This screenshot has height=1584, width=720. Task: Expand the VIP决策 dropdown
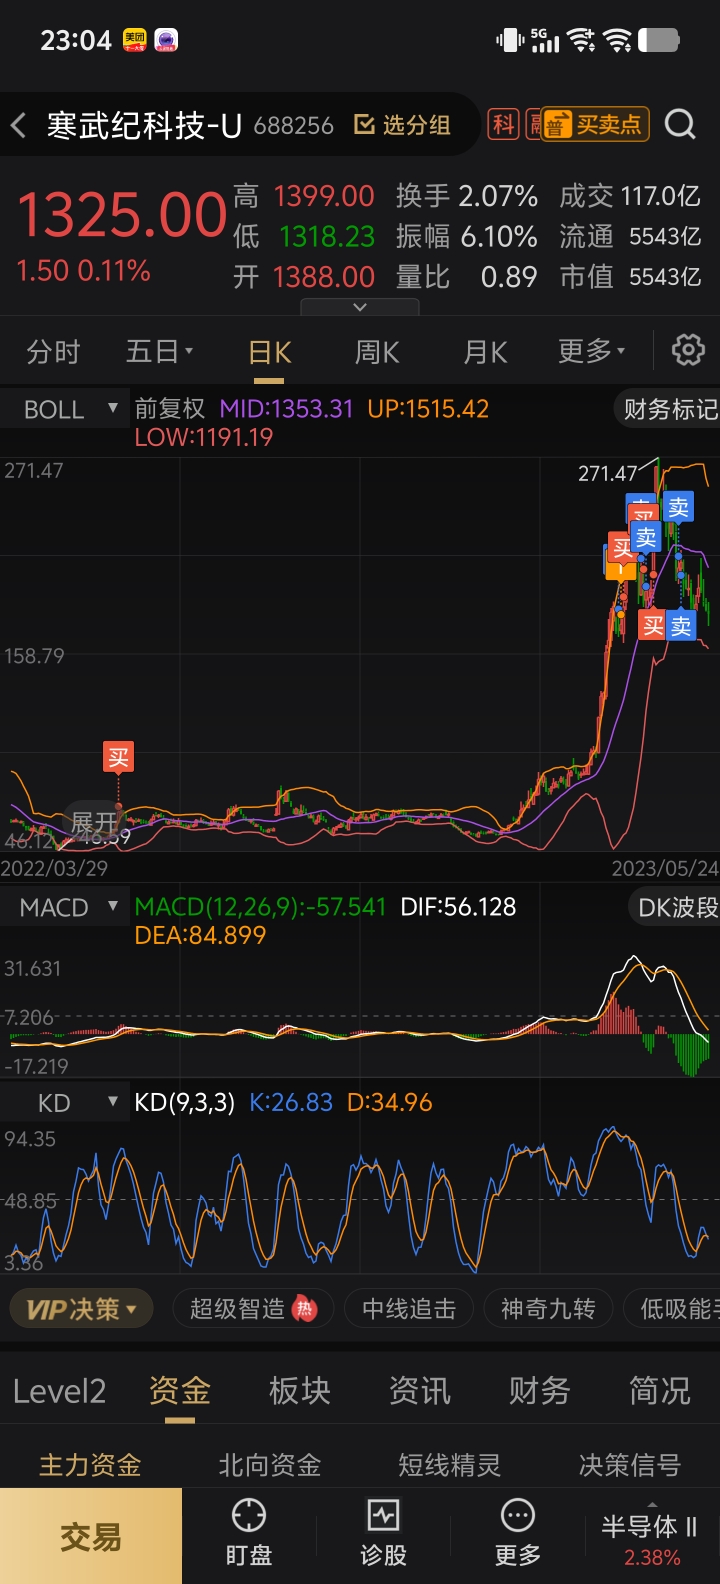point(81,1308)
